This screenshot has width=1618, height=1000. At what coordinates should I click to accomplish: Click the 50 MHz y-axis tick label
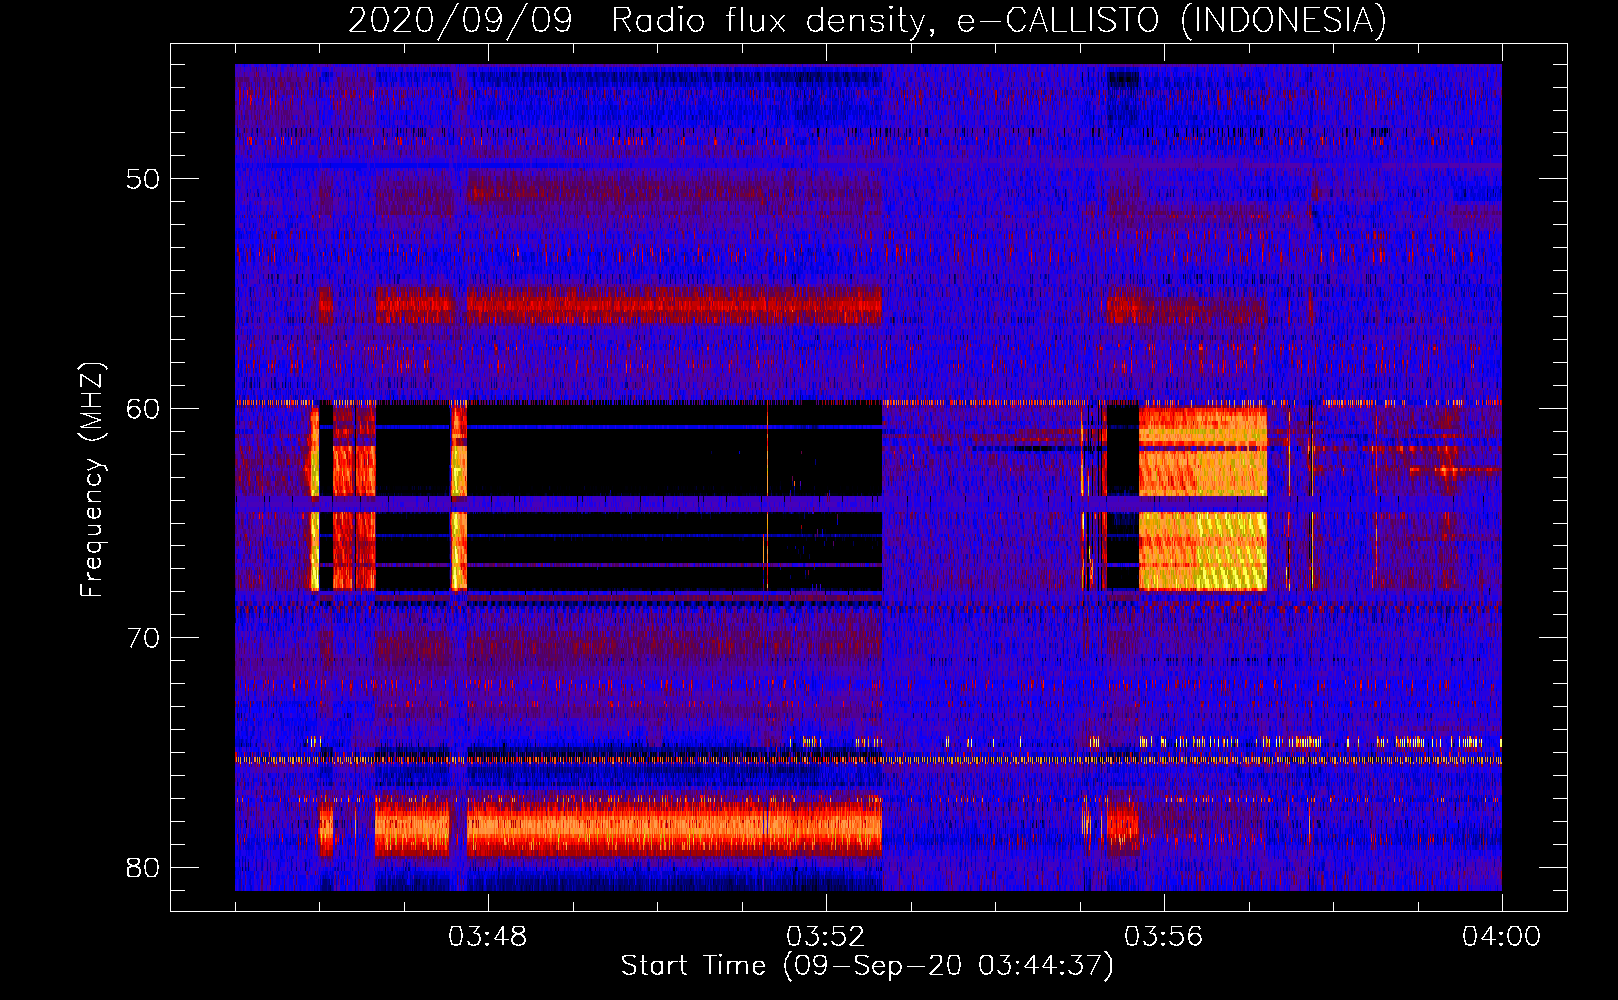pos(143,179)
